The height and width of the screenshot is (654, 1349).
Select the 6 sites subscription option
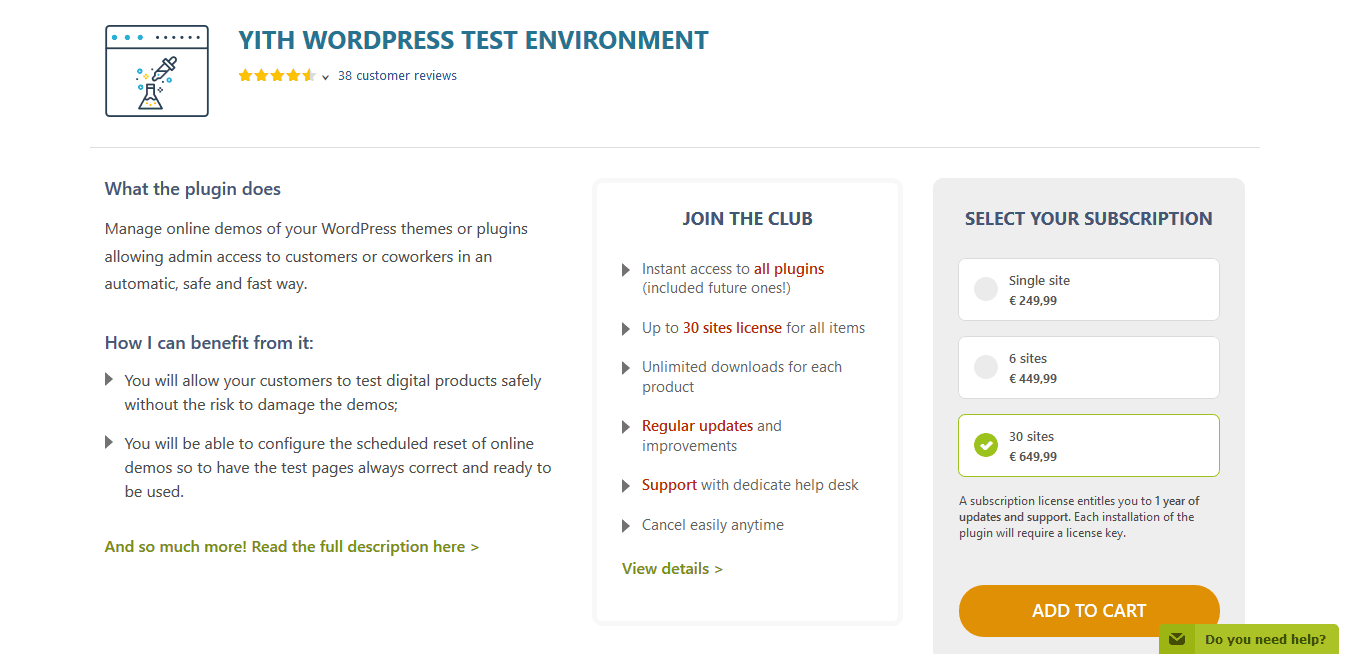[1089, 368]
